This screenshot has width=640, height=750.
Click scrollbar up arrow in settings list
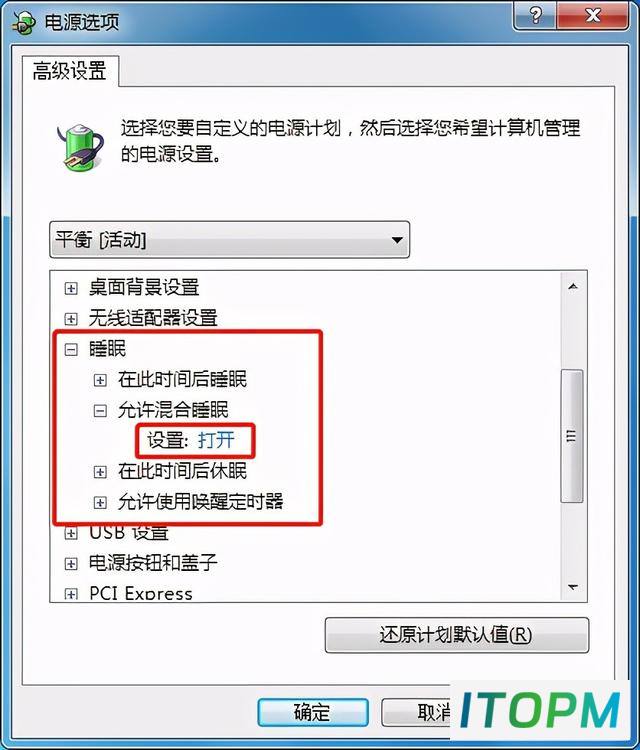(573, 287)
